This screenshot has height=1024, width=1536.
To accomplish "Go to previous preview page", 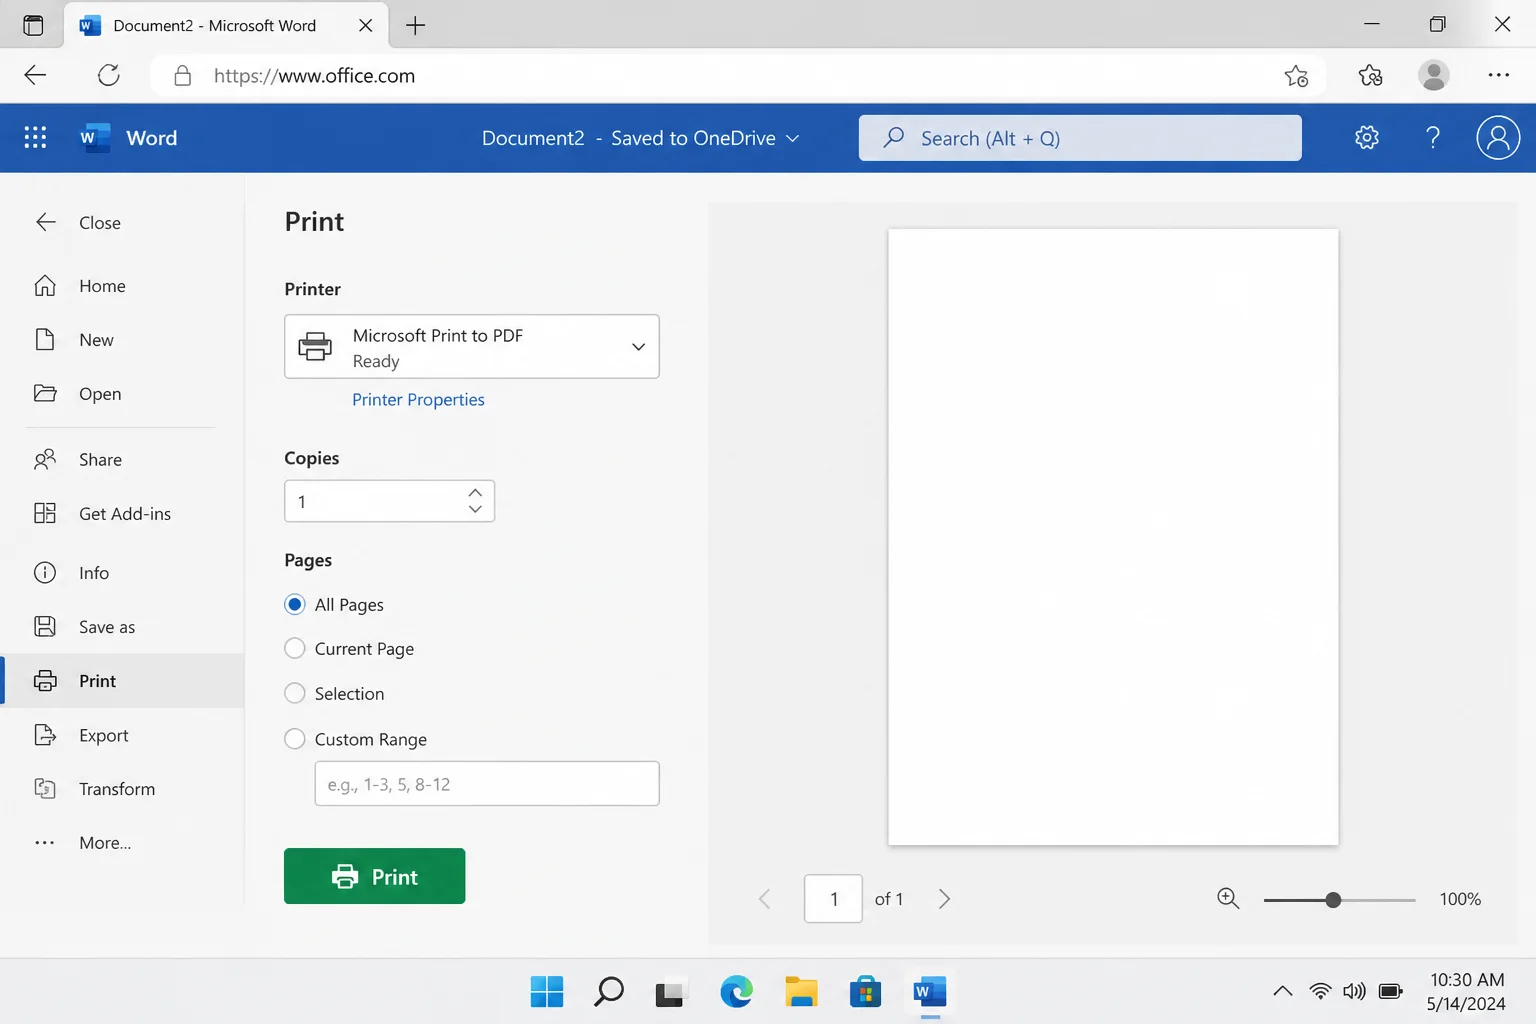I will point(765,899).
